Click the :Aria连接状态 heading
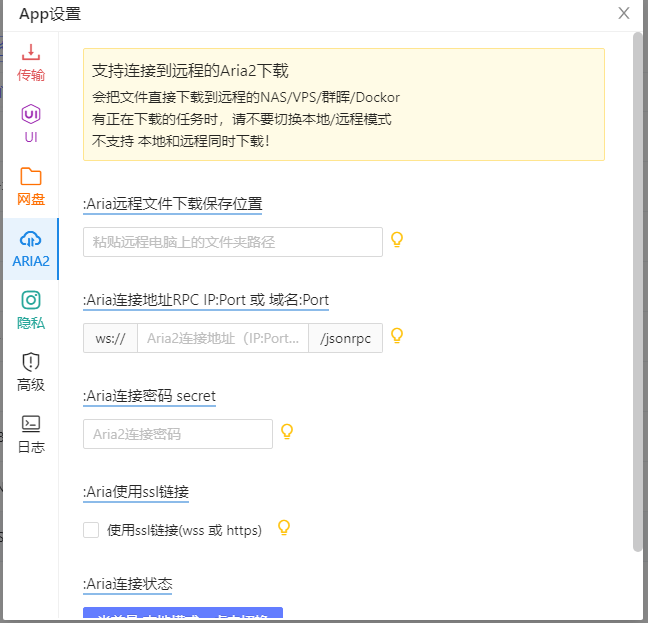 coord(127,584)
